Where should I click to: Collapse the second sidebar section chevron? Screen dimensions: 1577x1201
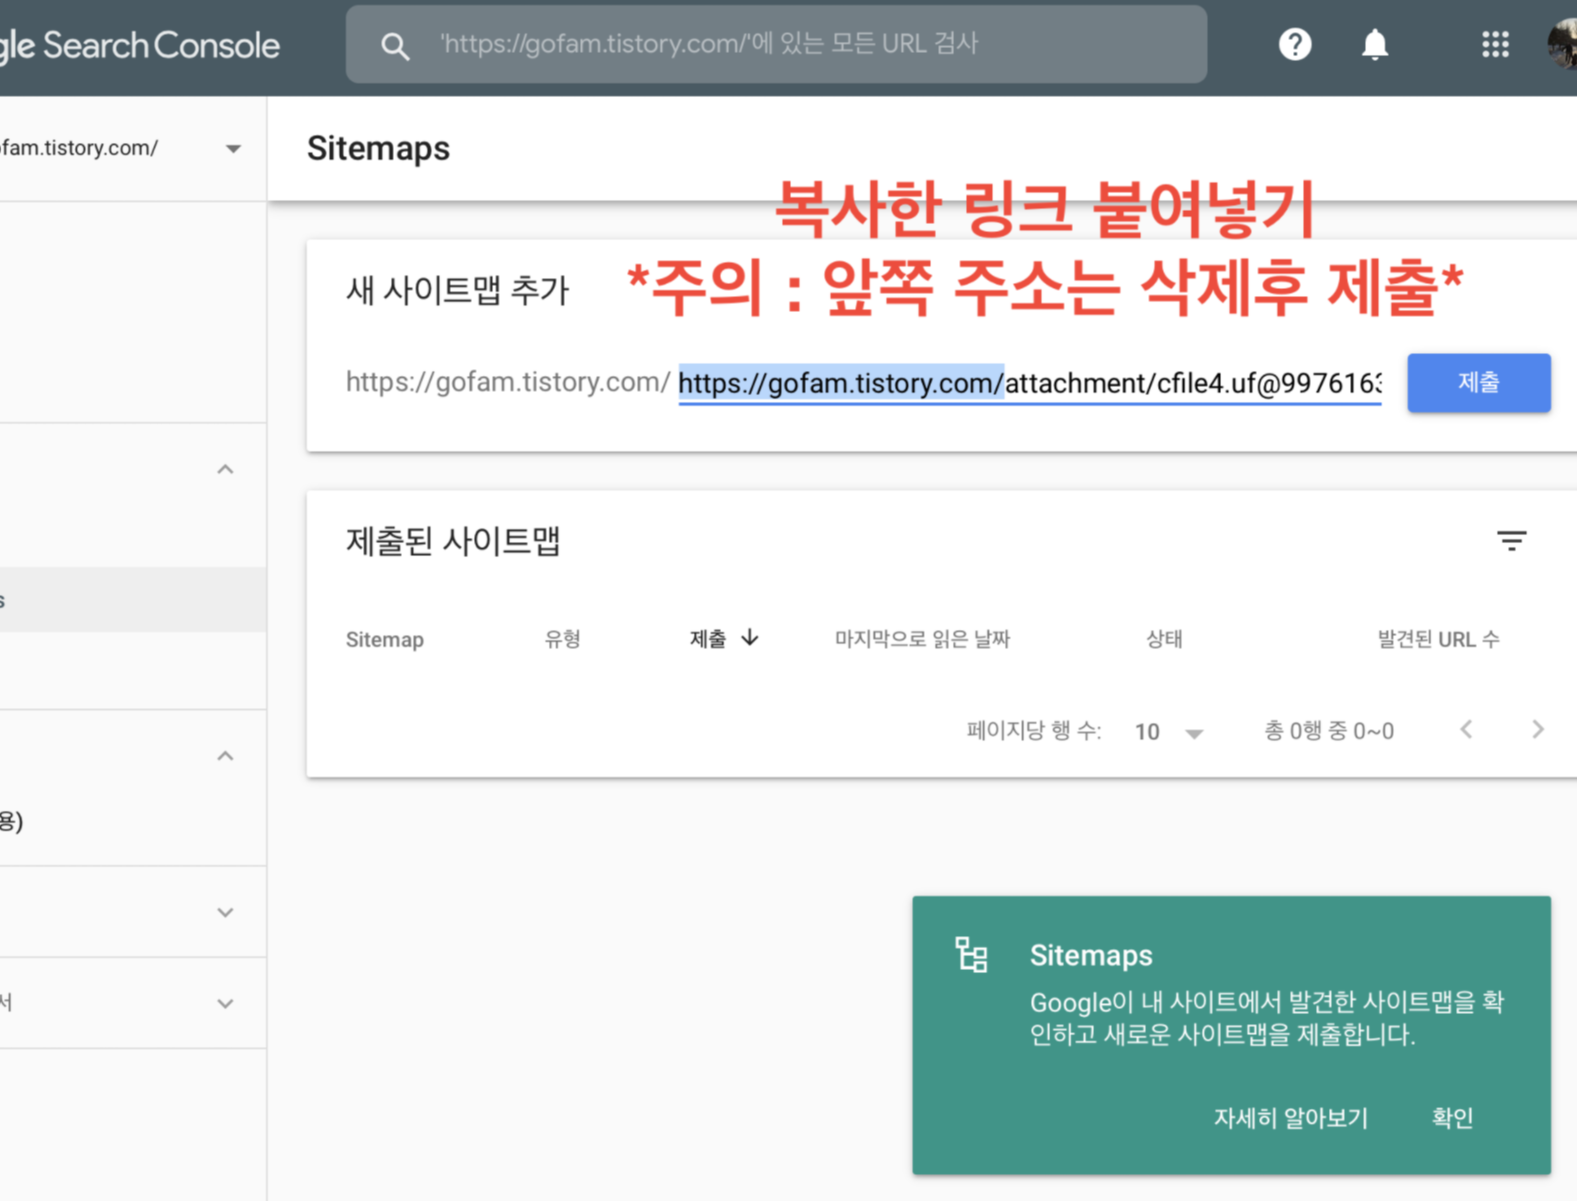click(x=225, y=756)
